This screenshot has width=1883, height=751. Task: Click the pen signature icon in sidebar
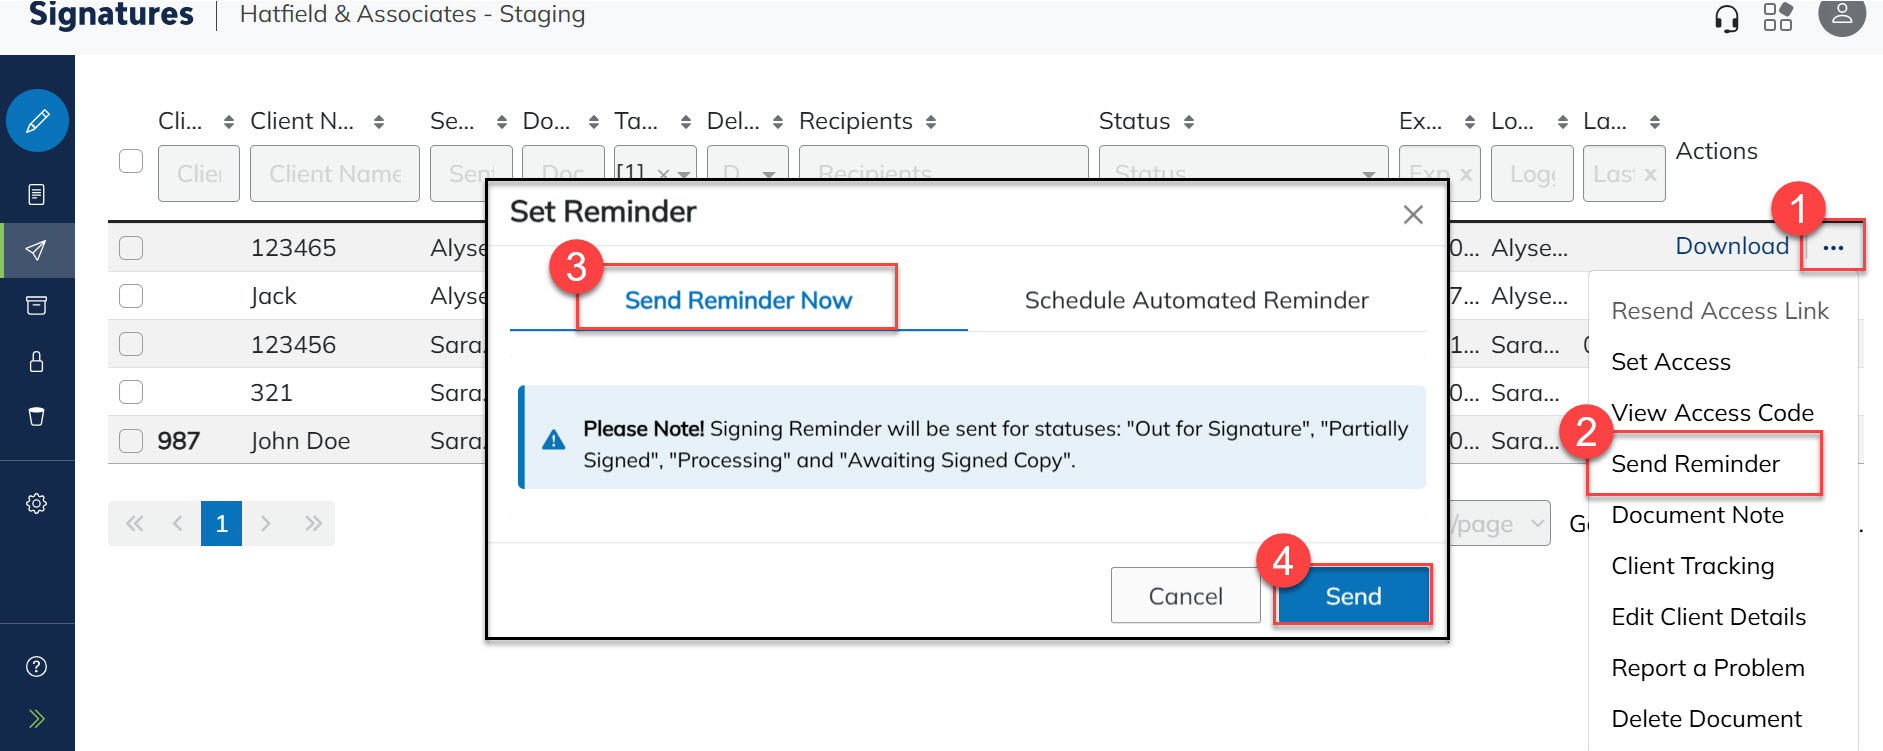point(37,121)
